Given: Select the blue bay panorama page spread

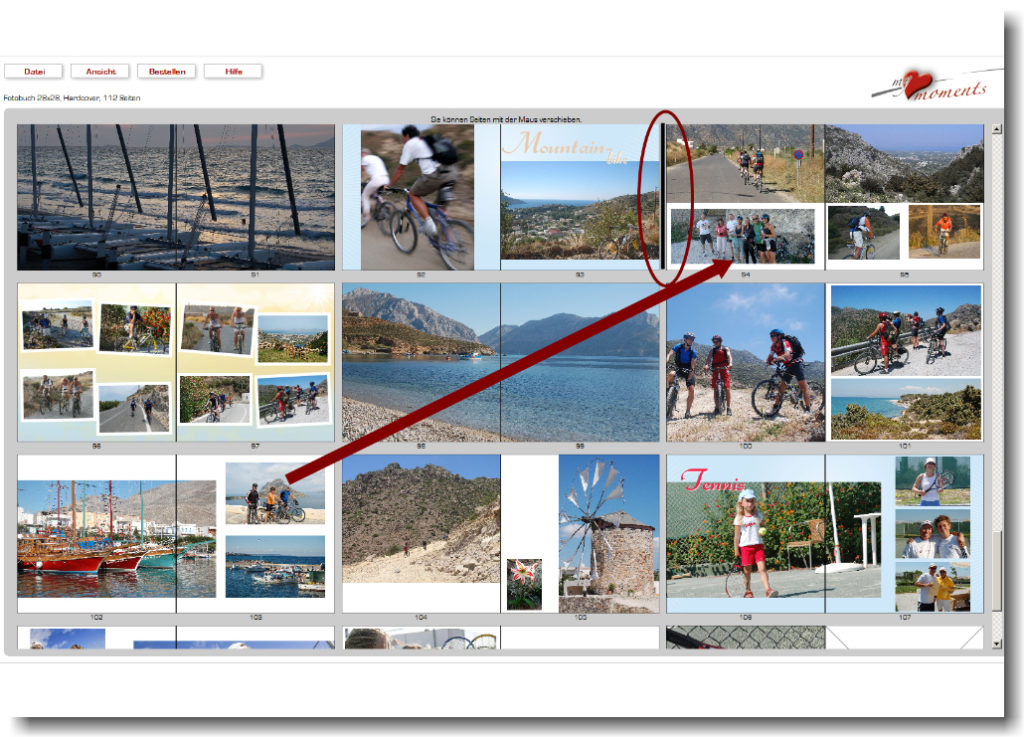Looking at the screenshot, I should 500,362.
